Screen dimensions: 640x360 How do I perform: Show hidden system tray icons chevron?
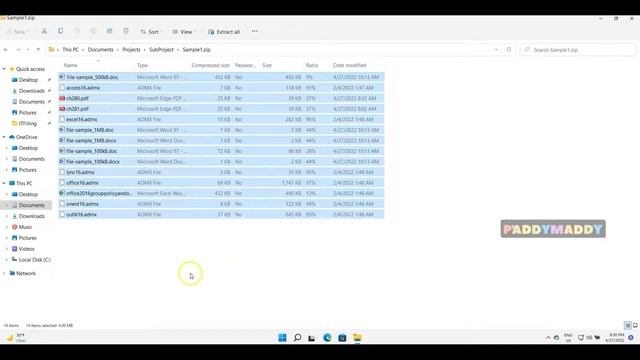coord(548,338)
